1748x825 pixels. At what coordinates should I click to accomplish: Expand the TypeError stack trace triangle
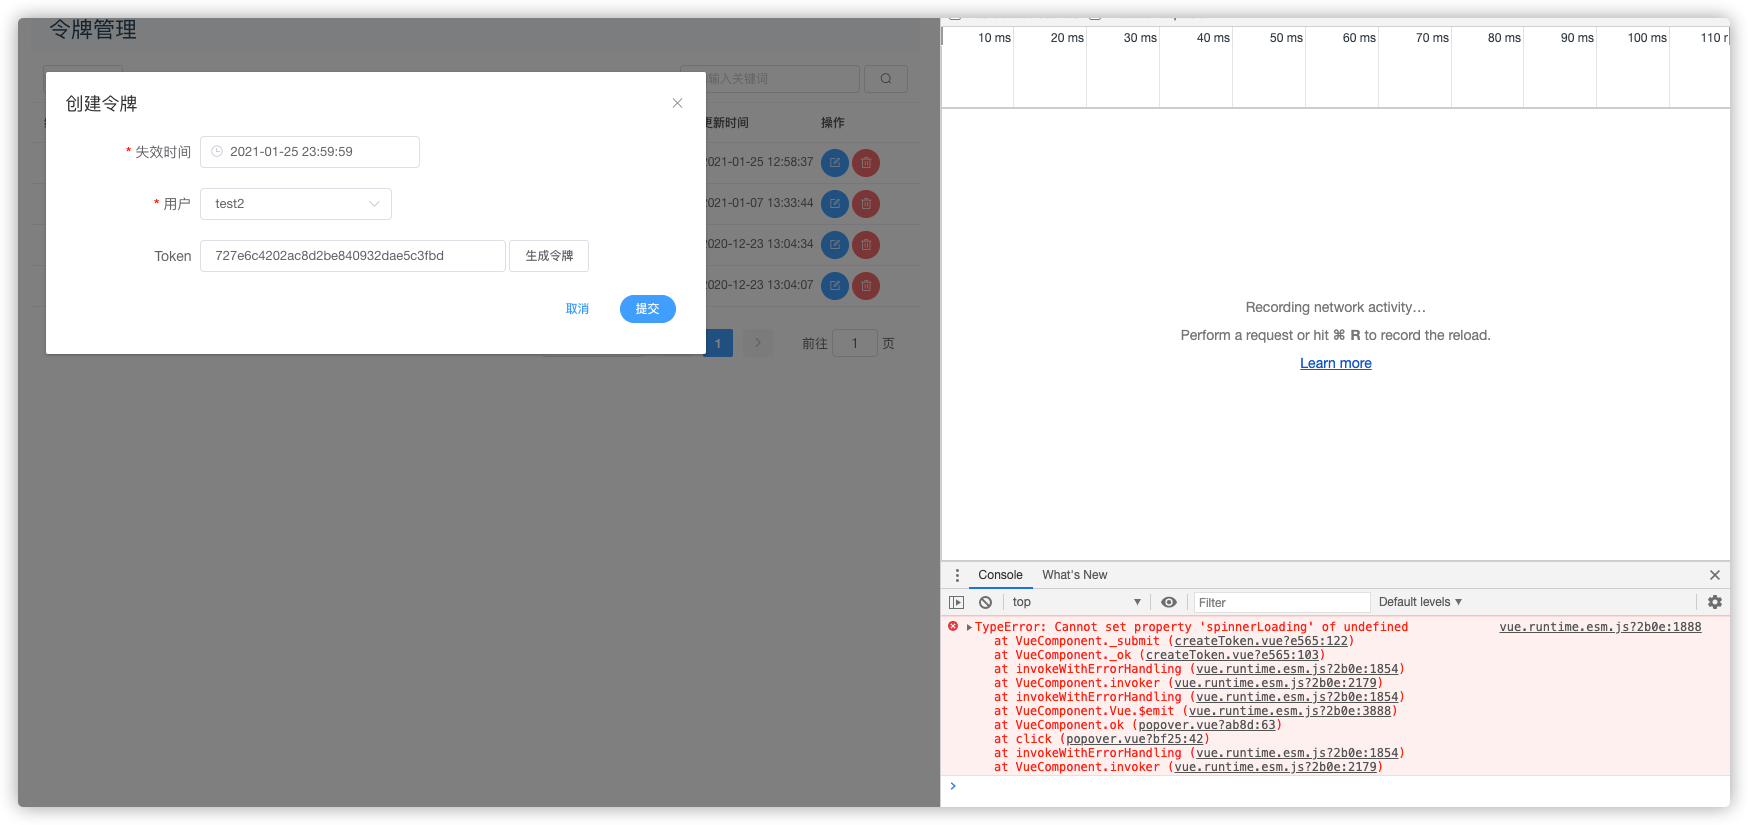[969, 627]
